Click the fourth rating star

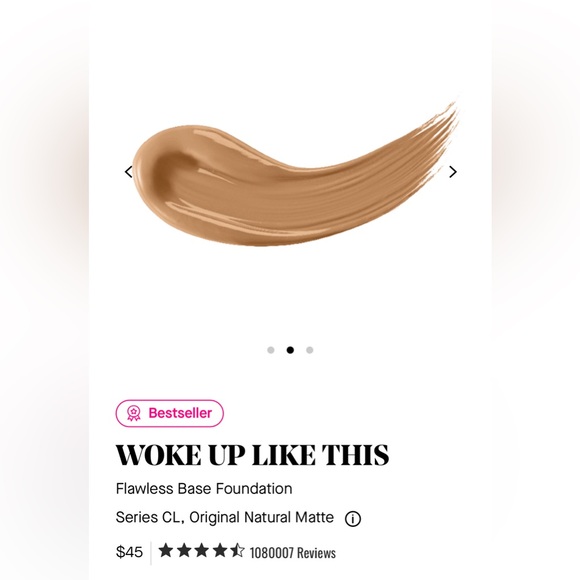(219, 550)
